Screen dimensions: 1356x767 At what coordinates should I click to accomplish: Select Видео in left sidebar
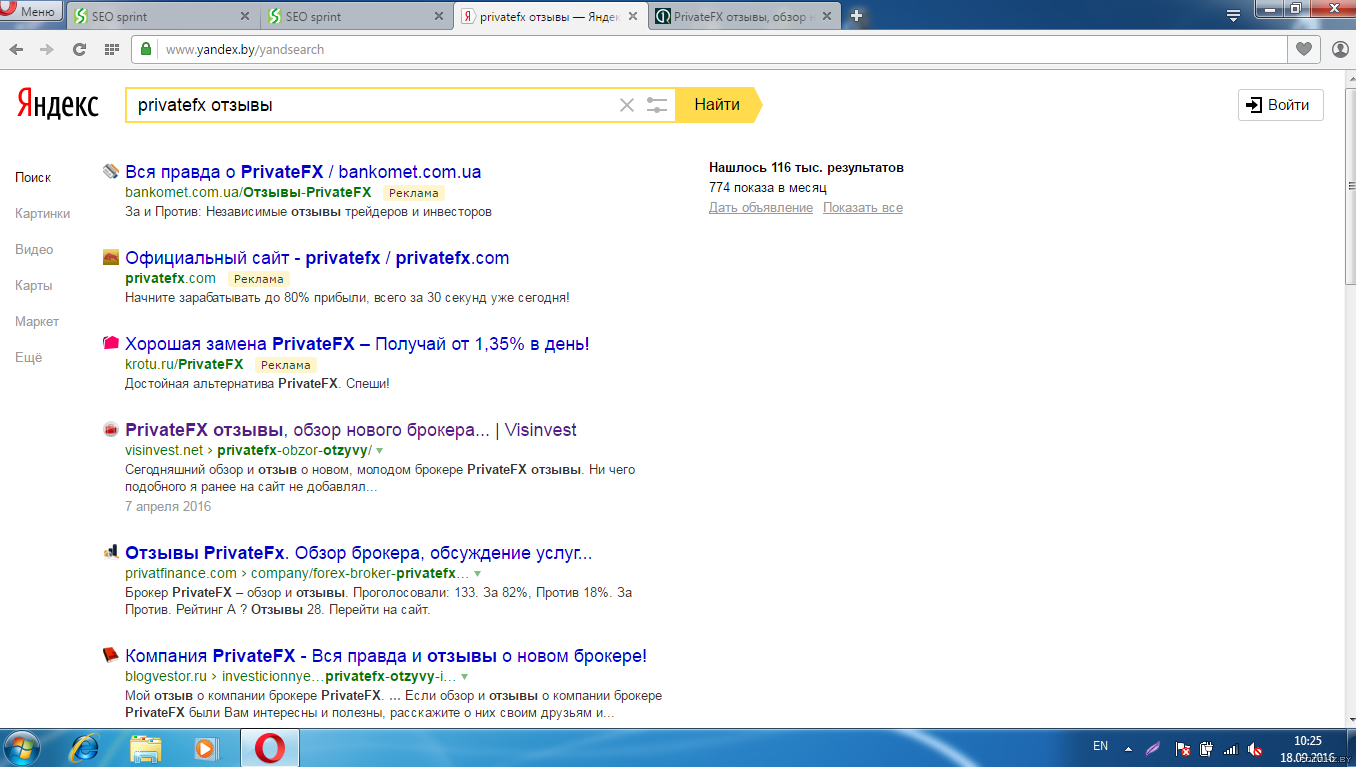[34, 249]
